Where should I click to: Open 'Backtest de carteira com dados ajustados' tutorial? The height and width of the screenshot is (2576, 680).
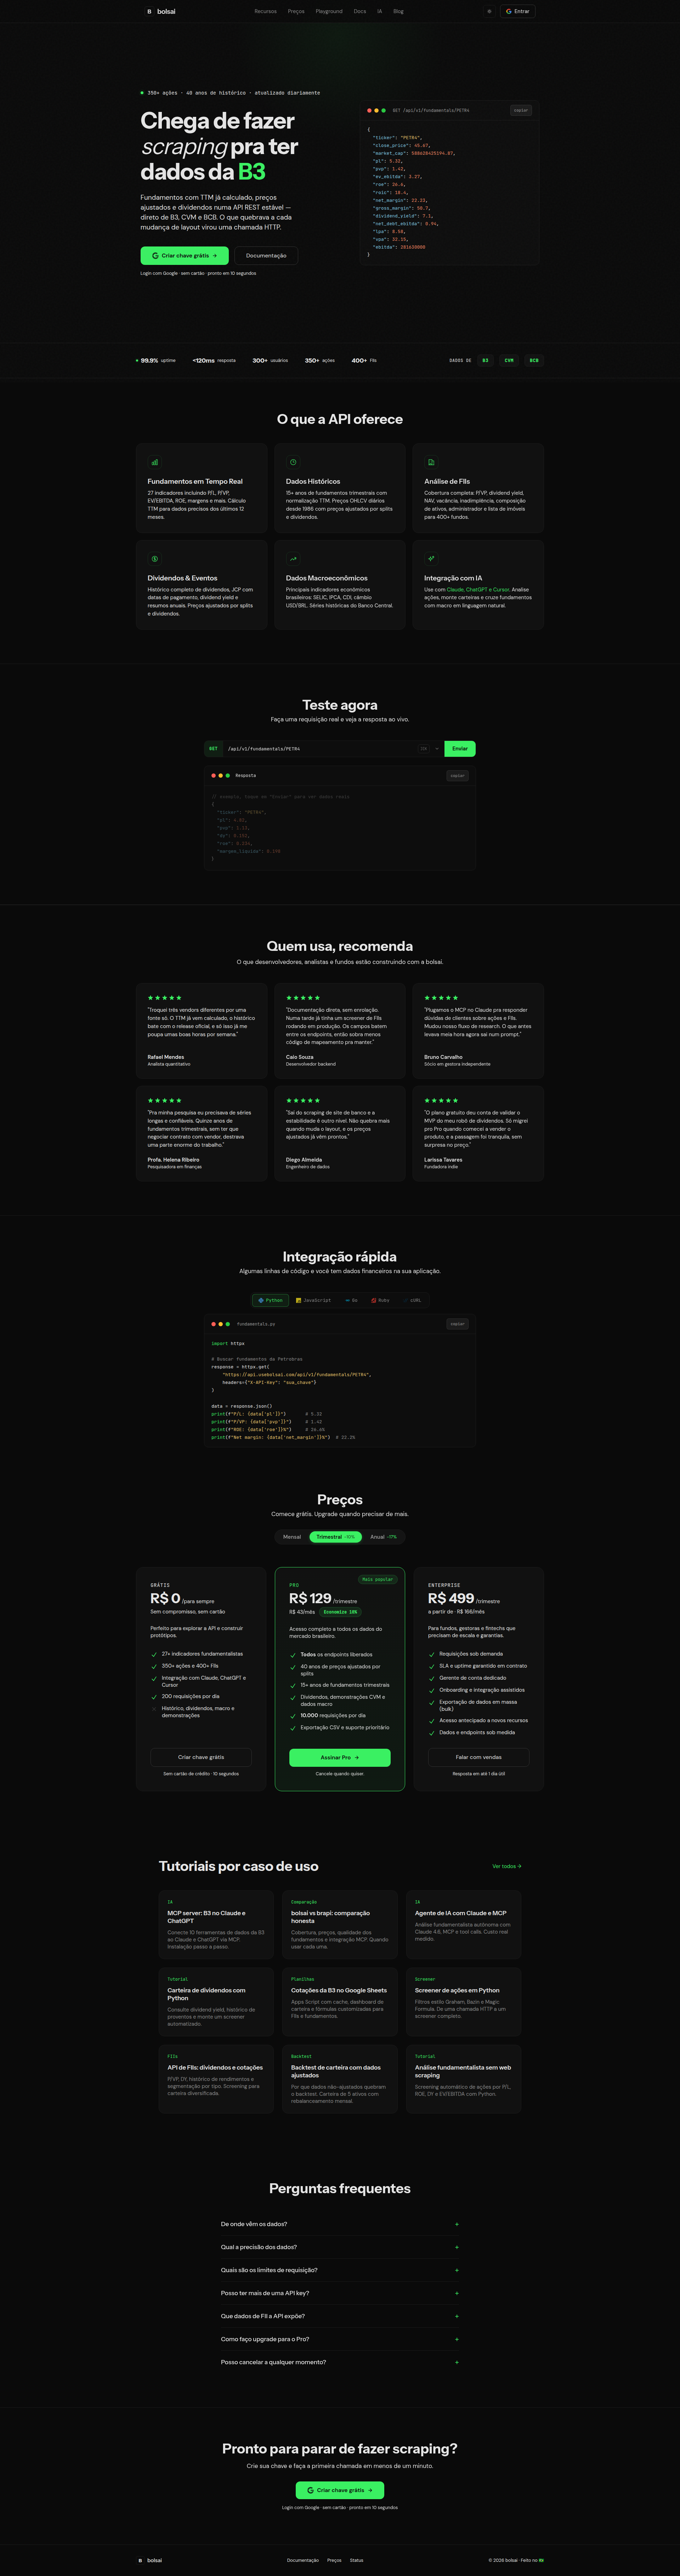340,2079
